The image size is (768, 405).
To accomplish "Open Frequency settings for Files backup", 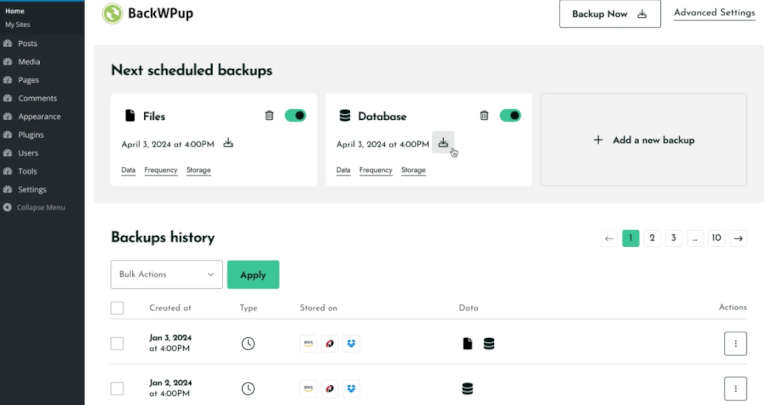I will tap(160, 170).
